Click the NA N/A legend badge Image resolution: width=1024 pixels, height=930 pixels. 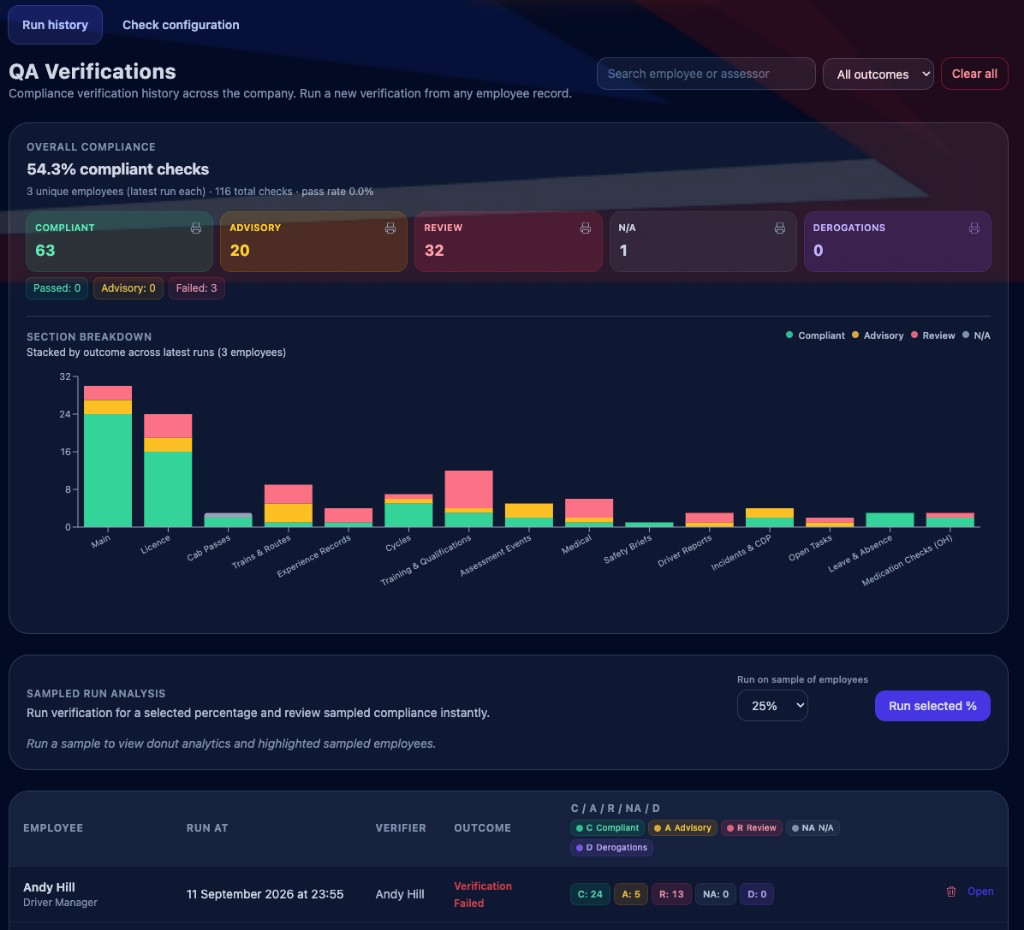pos(812,827)
